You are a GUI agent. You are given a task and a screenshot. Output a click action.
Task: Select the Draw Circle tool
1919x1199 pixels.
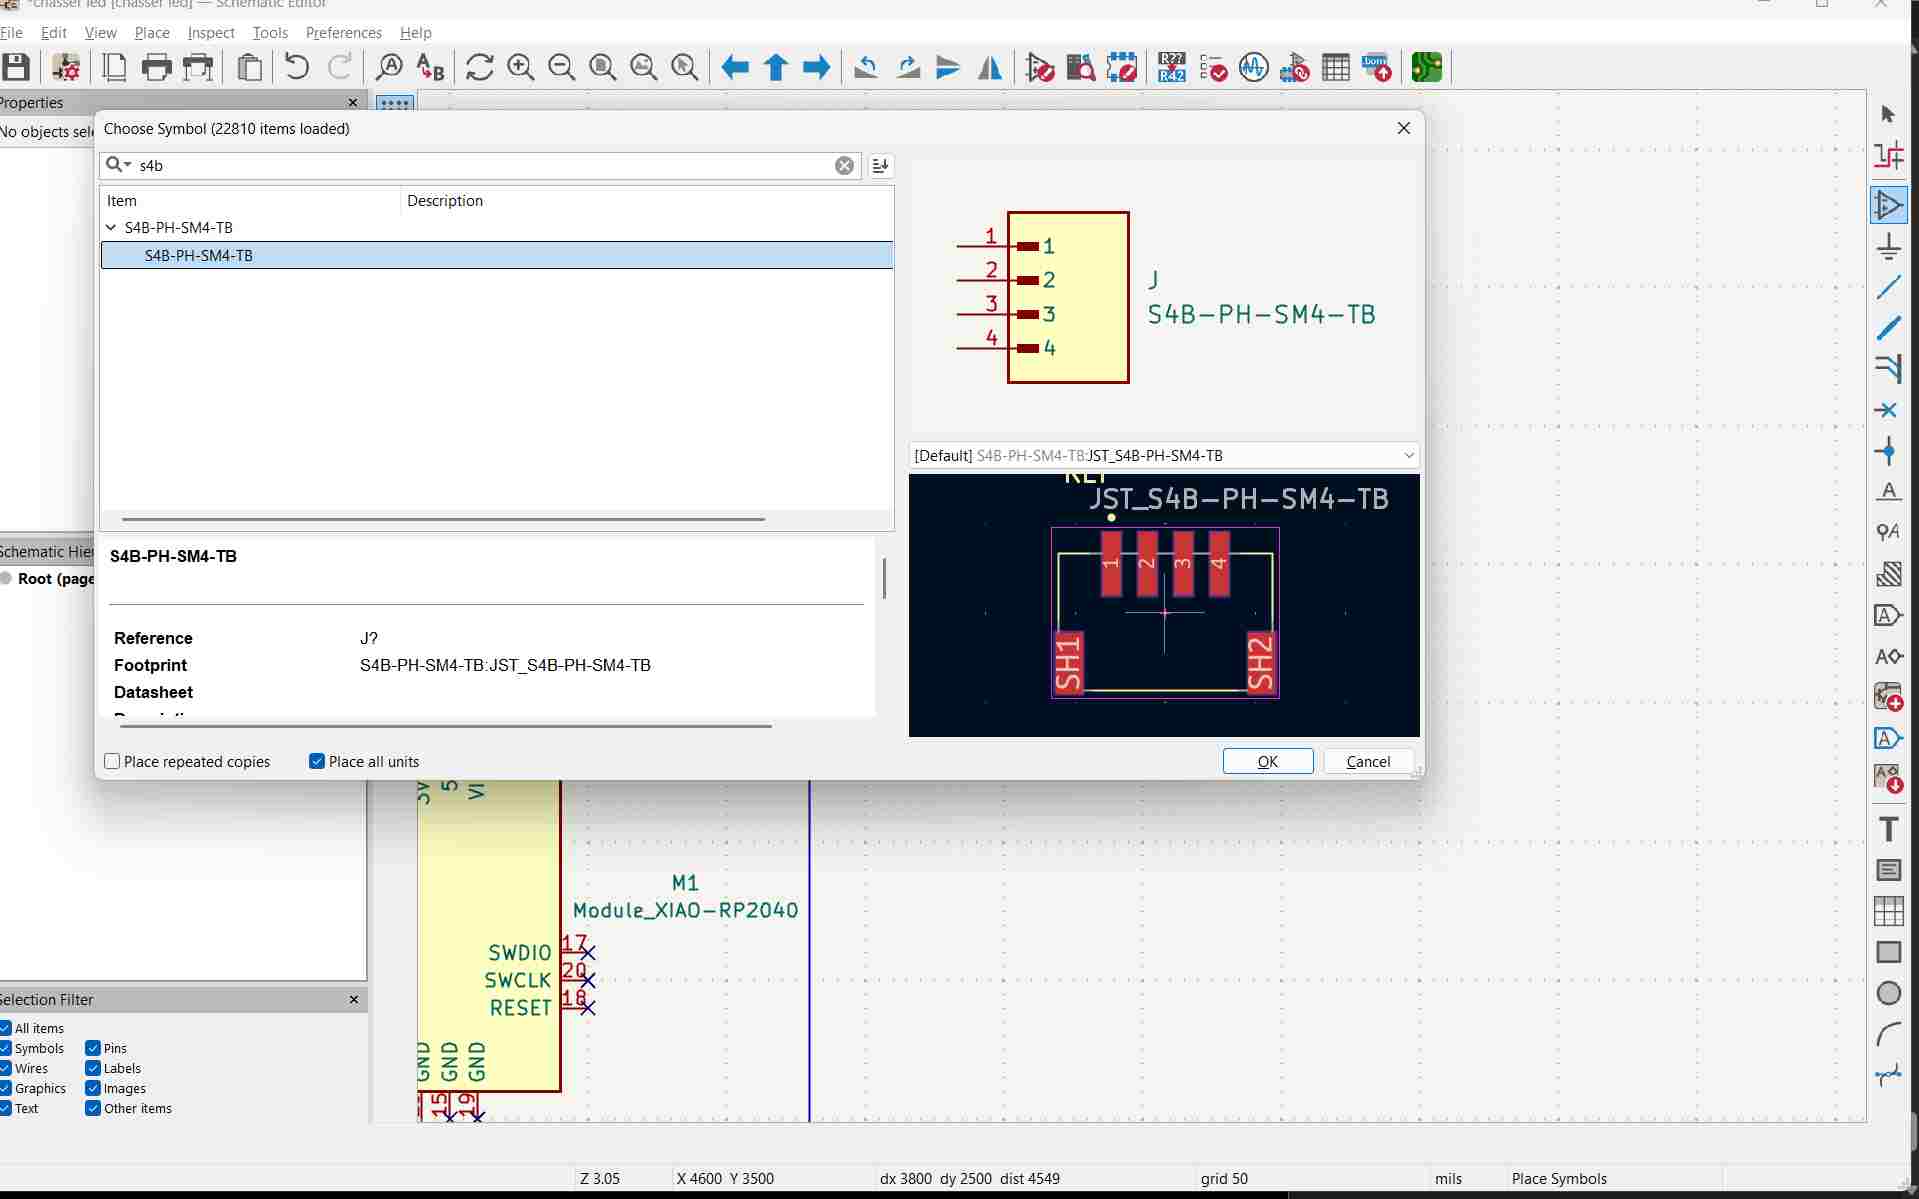pos(1888,993)
